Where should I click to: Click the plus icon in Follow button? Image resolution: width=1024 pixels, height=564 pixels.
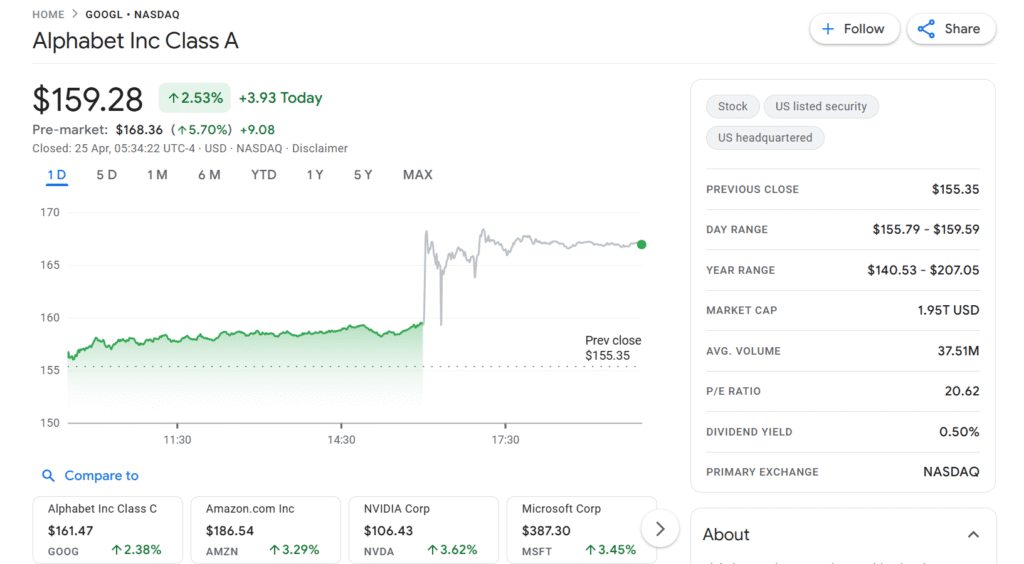[x=828, y=29]
